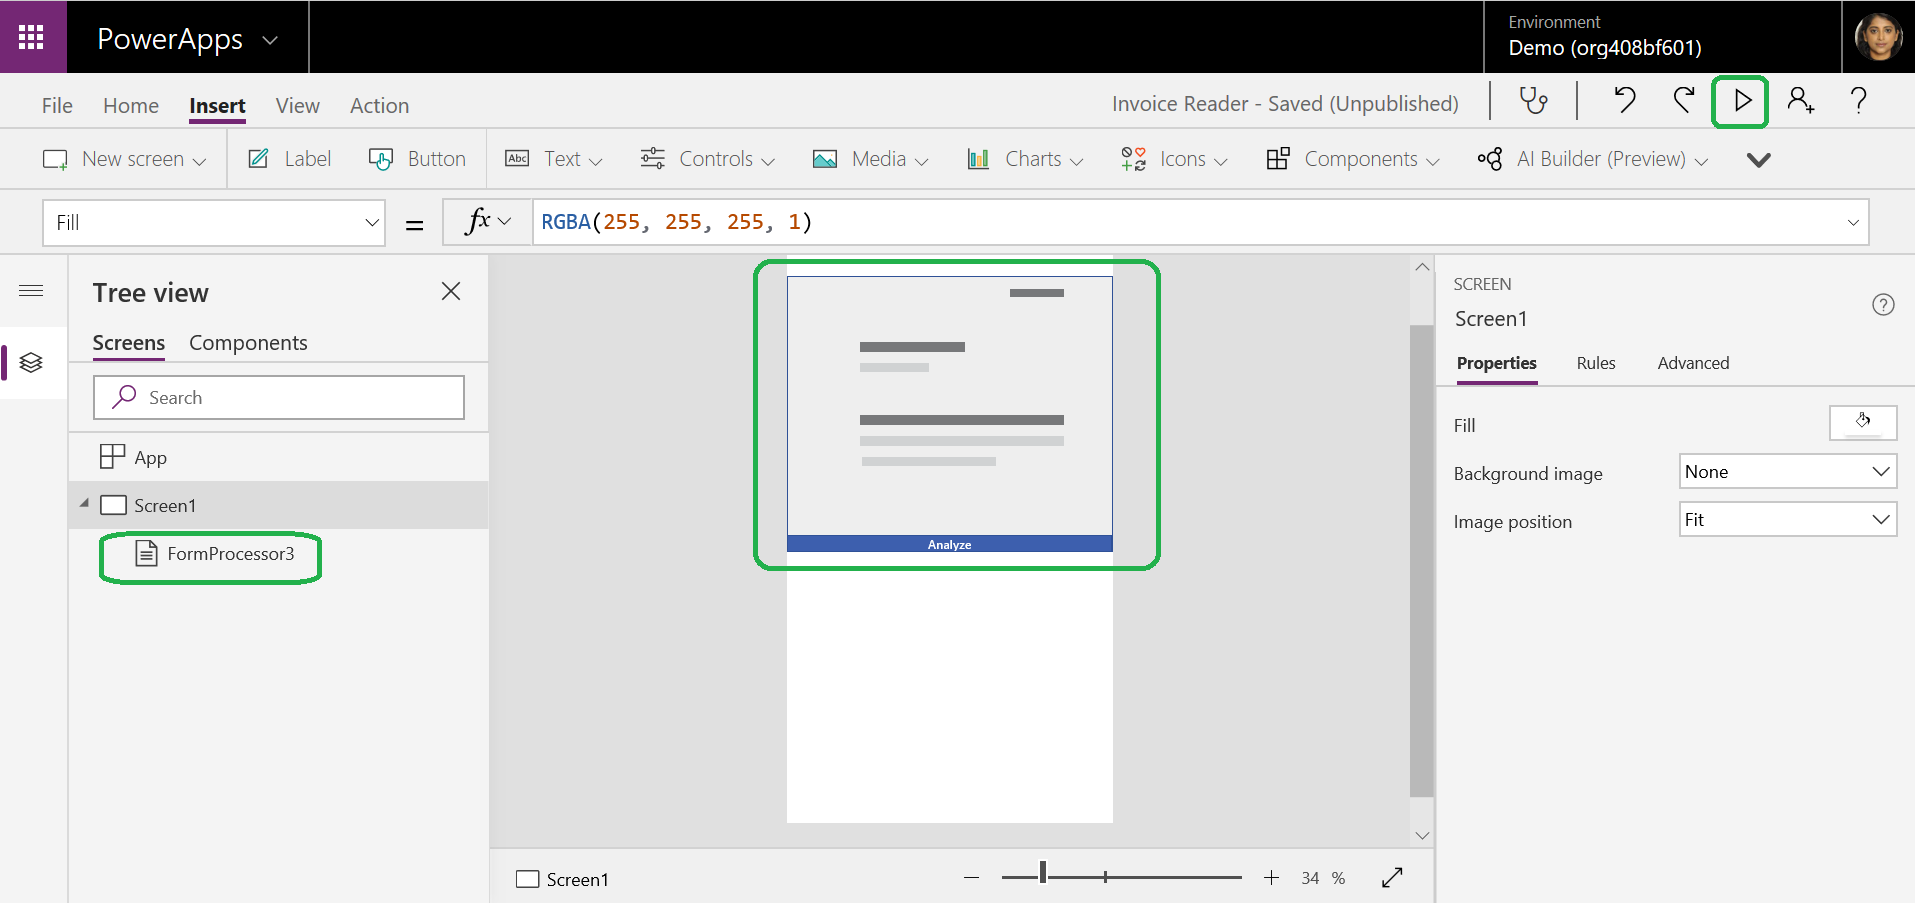Expand the Fill property selector dropdown
This screenshot has height=903, width=1915.
point(371,223)
